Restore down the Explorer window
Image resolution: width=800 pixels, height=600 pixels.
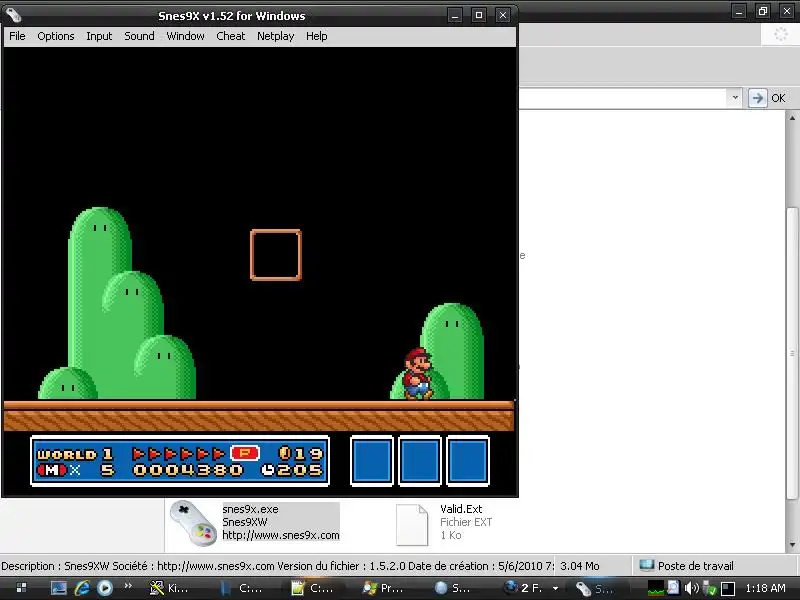[763, 11]
